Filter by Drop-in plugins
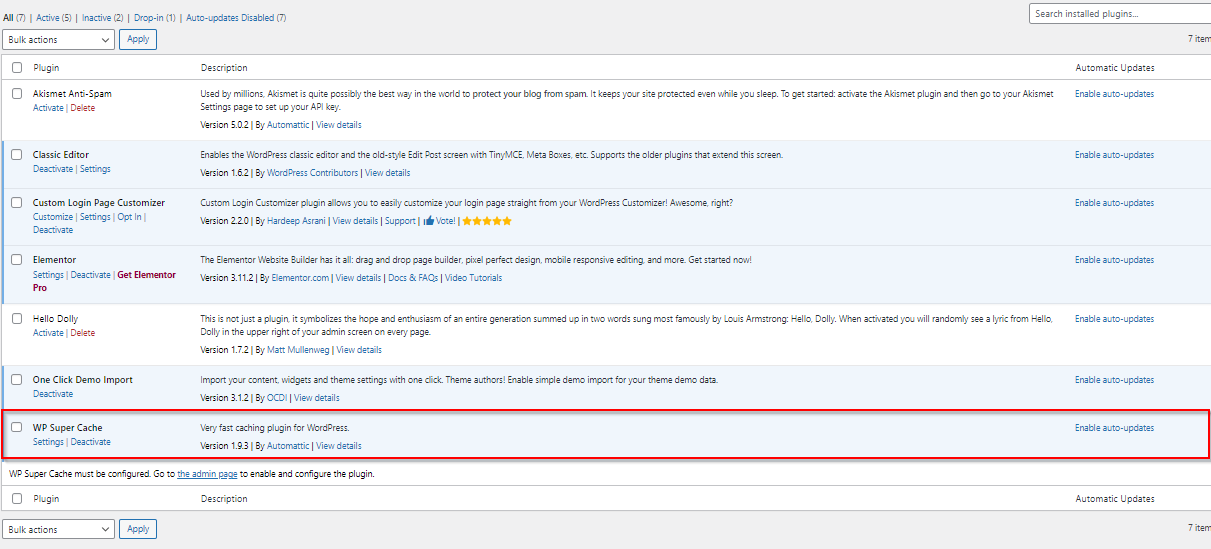1211x549 pixels. click(x=149, y=18)
